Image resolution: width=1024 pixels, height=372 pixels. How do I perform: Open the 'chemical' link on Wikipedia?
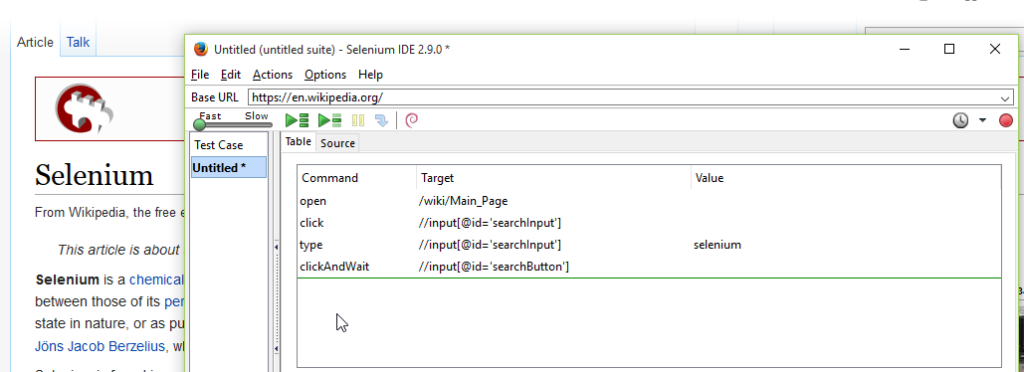tap(156, 280)
